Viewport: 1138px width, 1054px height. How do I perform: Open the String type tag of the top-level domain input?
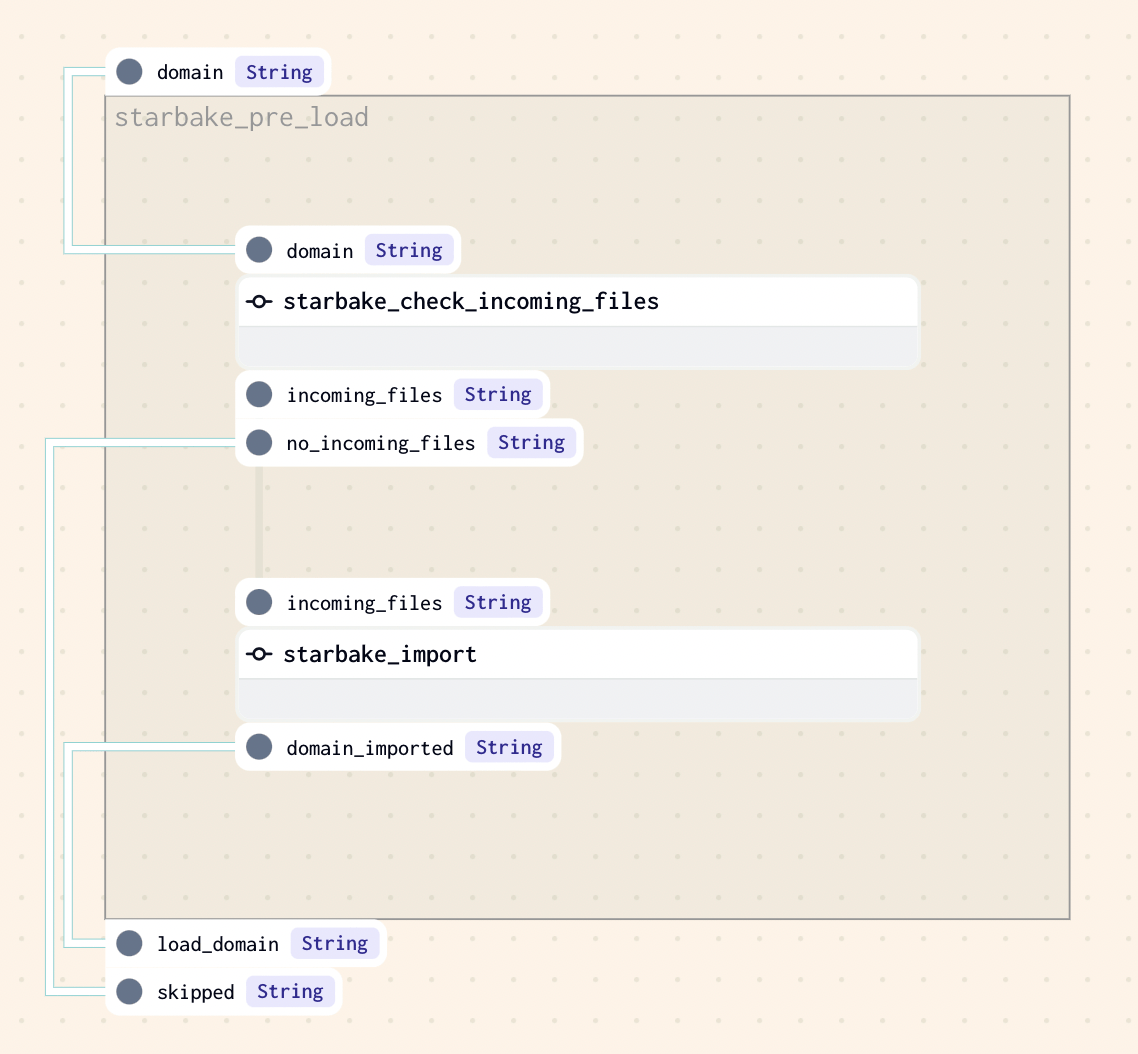click(279, 72)
